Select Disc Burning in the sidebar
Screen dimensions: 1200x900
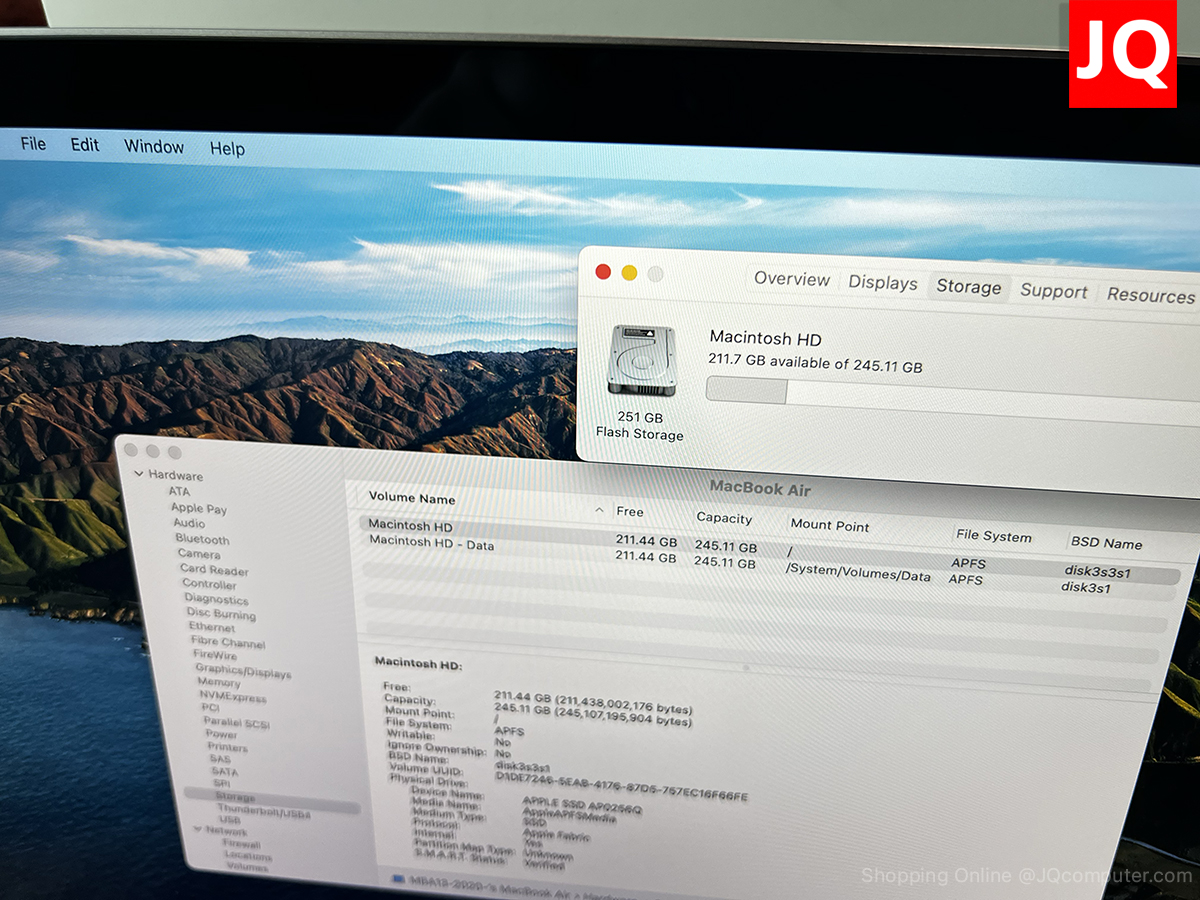click(x=221, y=614)
